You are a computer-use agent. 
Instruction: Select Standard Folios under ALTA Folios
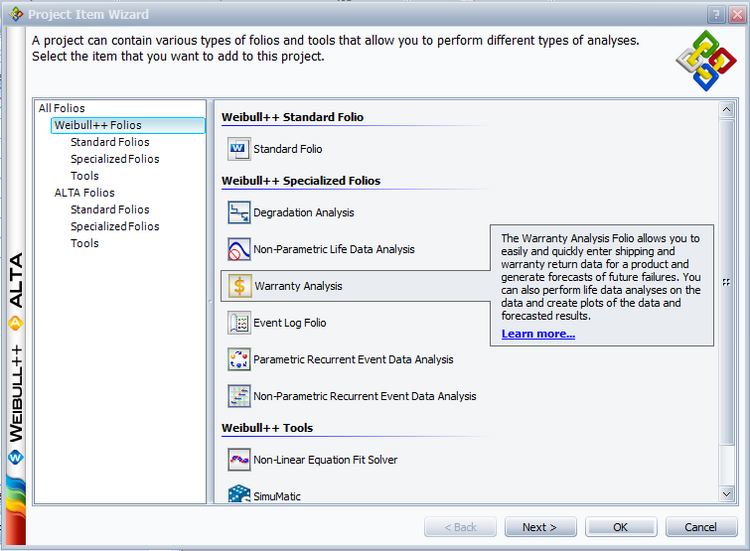pos(110,209)
